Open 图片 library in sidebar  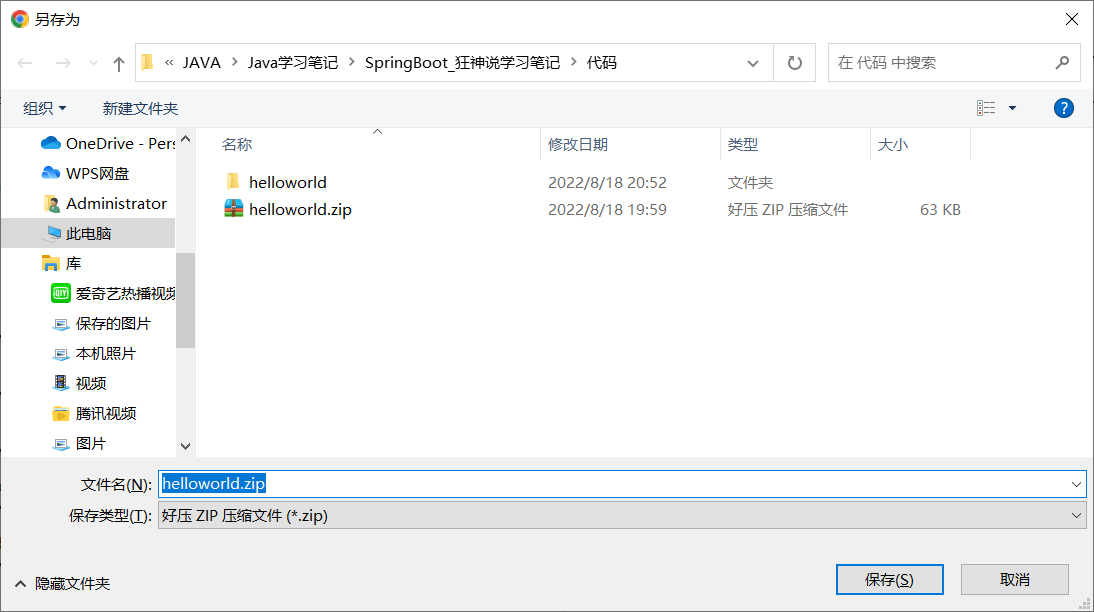(80, 443)
